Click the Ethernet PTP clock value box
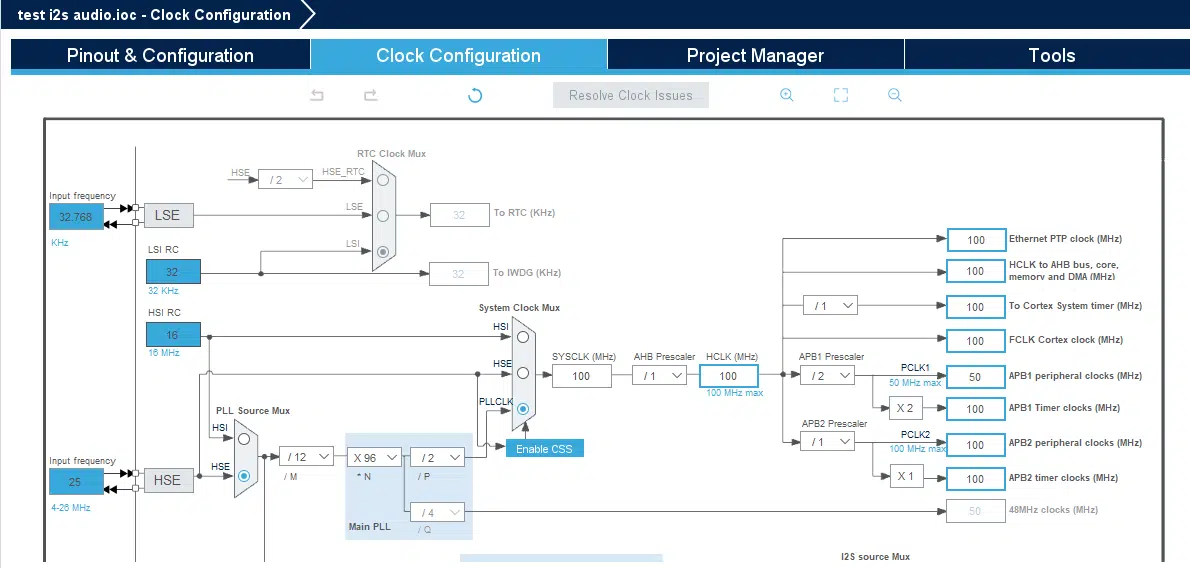This screenshot has width=1190, height=568. click(x=975, y=240)
